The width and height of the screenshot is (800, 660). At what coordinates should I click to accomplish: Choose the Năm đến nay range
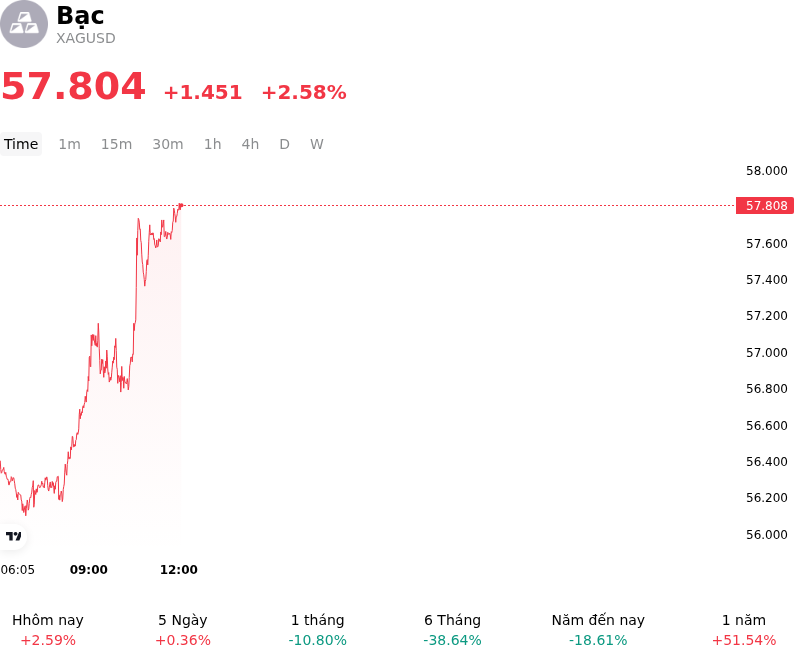(x=598, y=630)
